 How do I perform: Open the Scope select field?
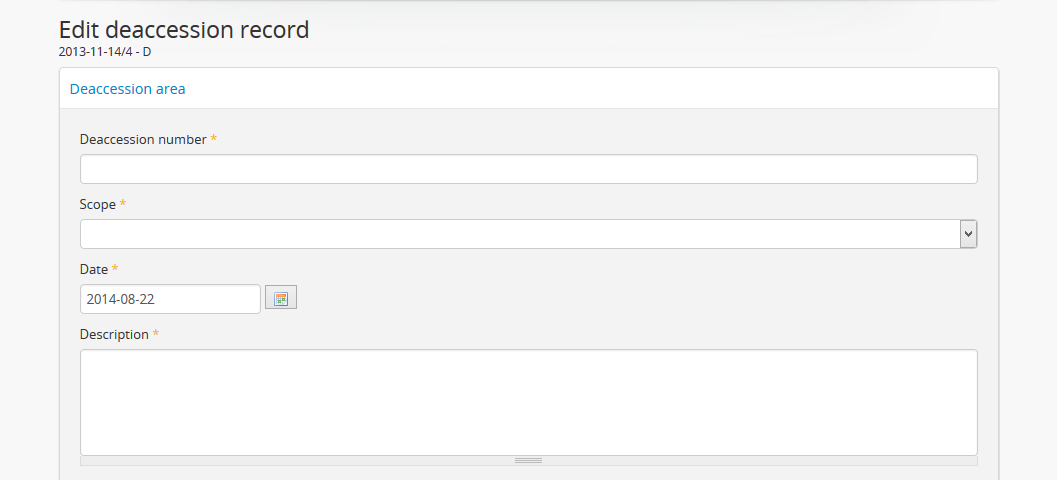tap(520, 234)
